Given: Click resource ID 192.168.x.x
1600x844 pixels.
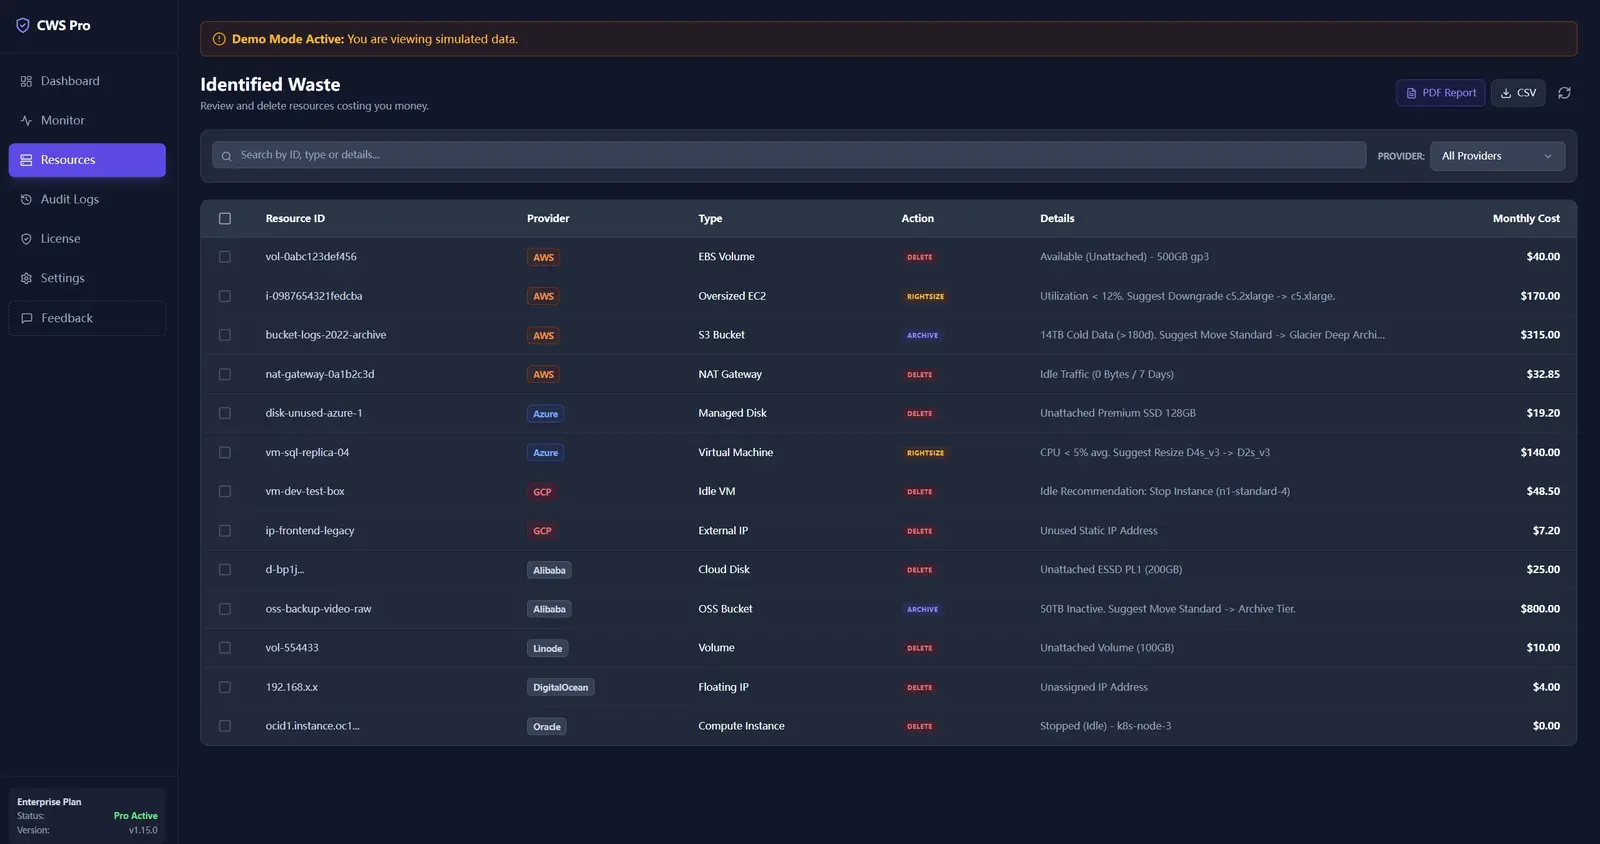Looking at the screenshot, I should 292,687.
